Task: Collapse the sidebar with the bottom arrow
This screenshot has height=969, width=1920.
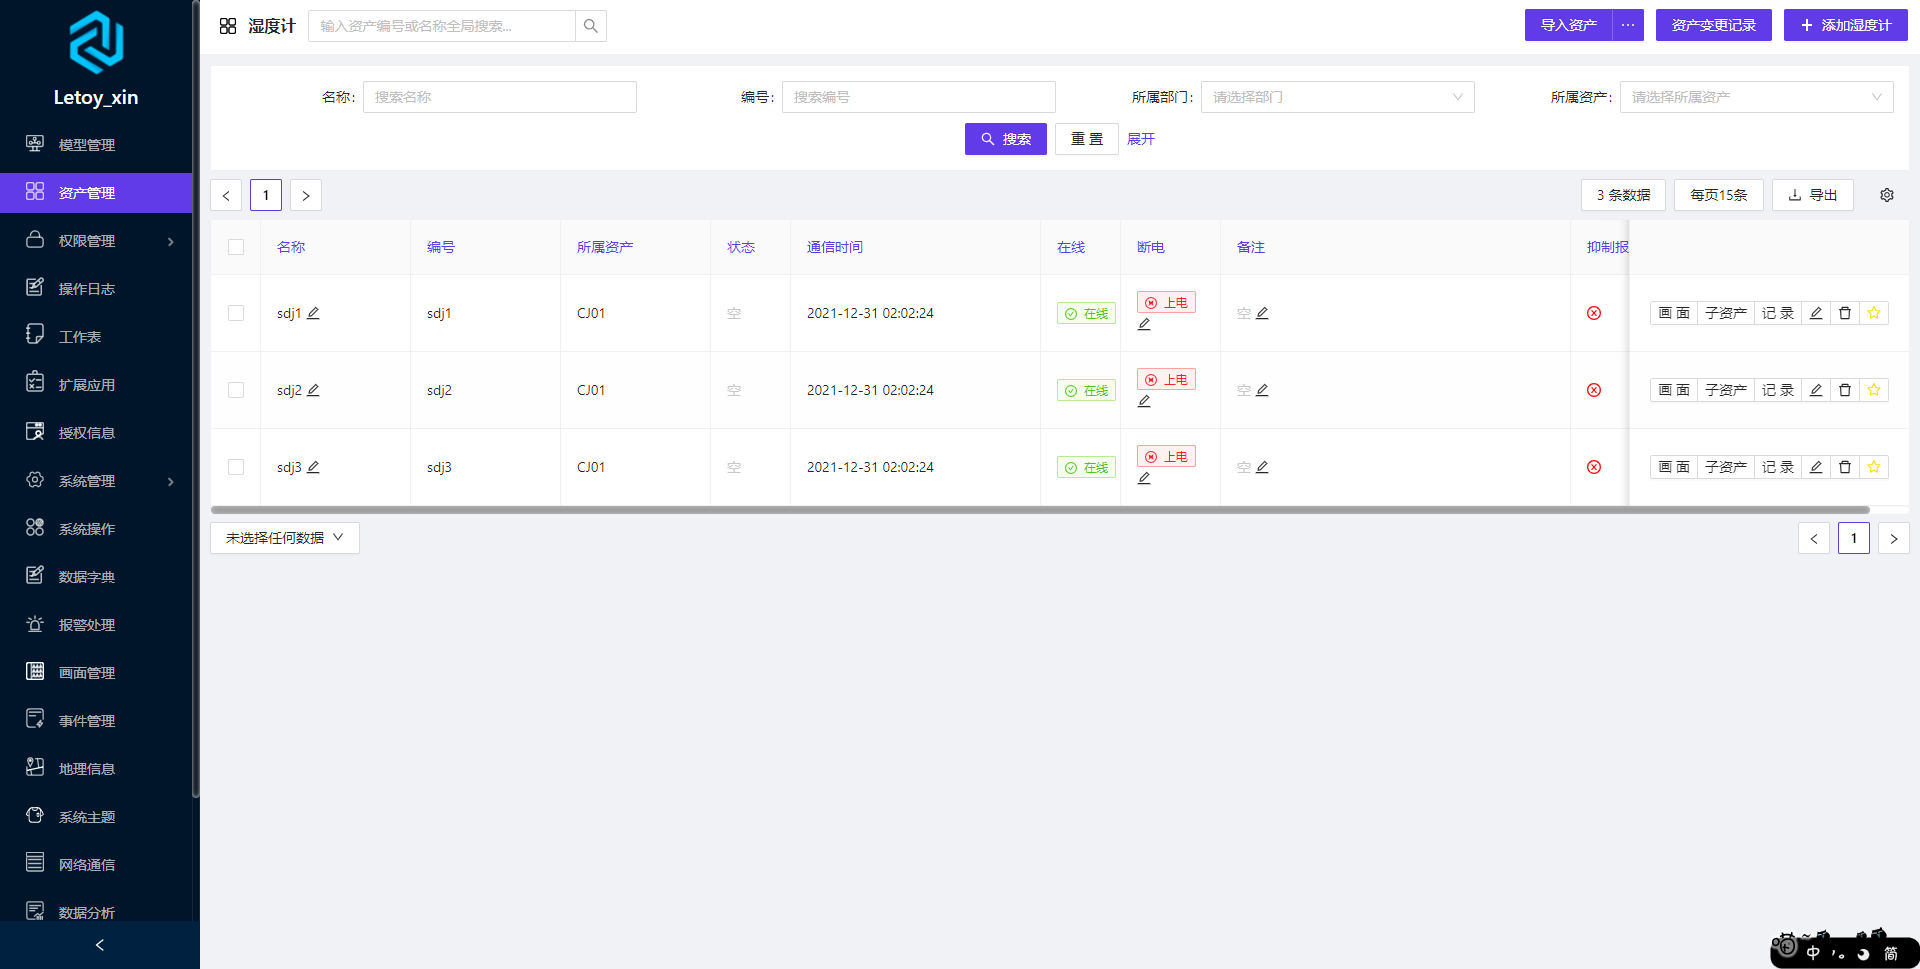Action: pos(100,945)
